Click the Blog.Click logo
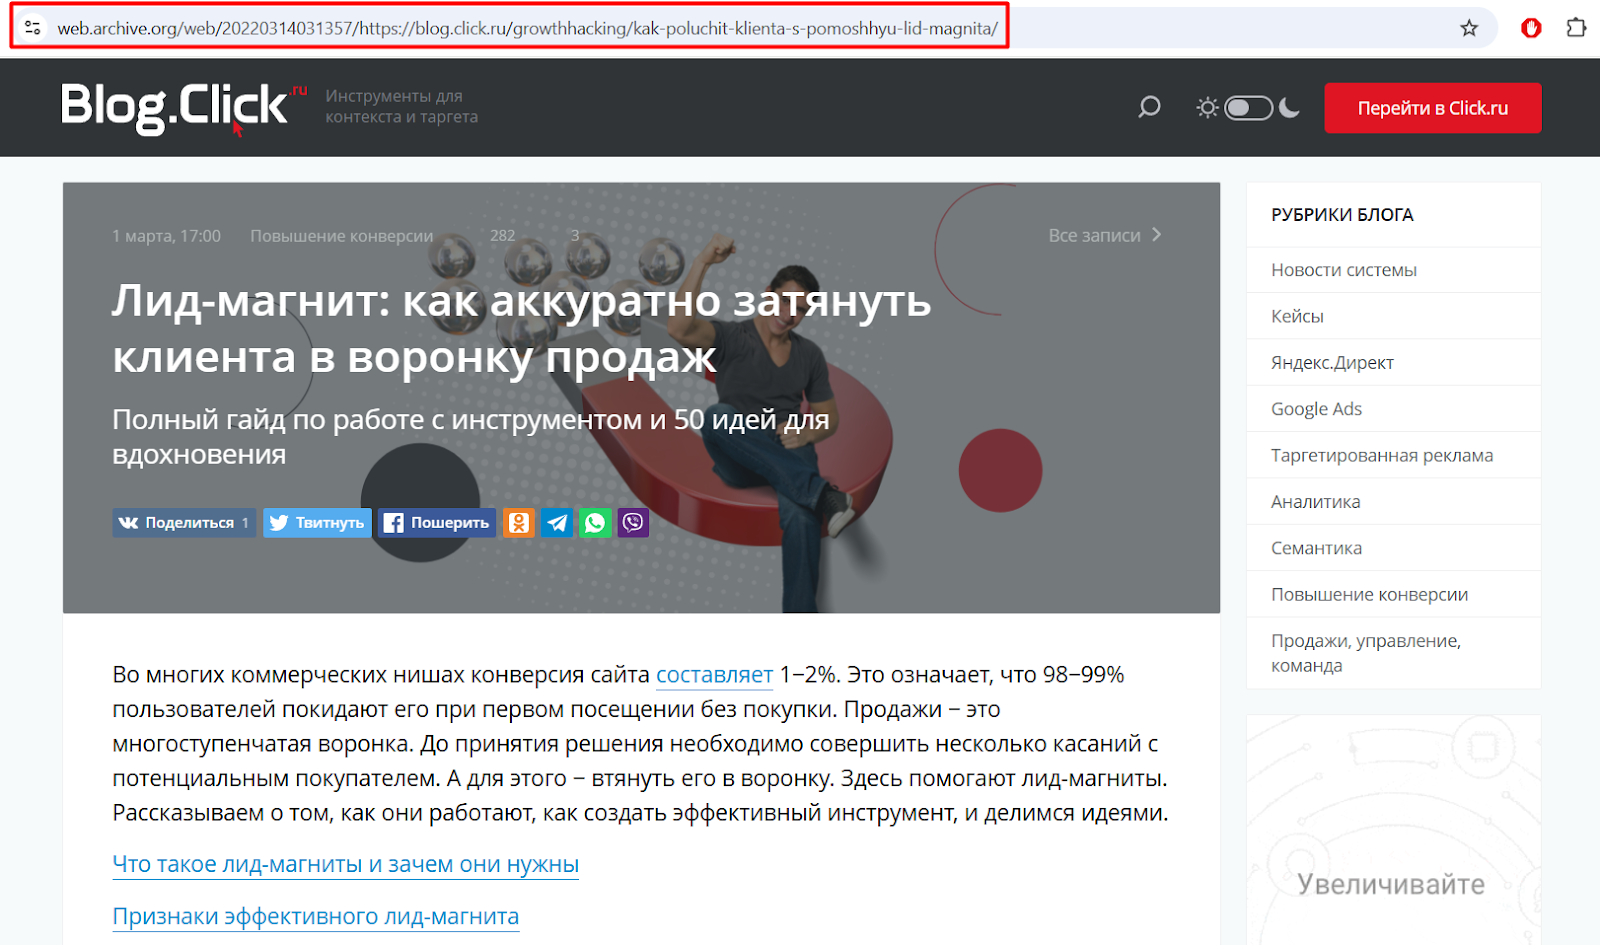The height and width of the screenshot is (945, 1600). (x=176, y=106)
